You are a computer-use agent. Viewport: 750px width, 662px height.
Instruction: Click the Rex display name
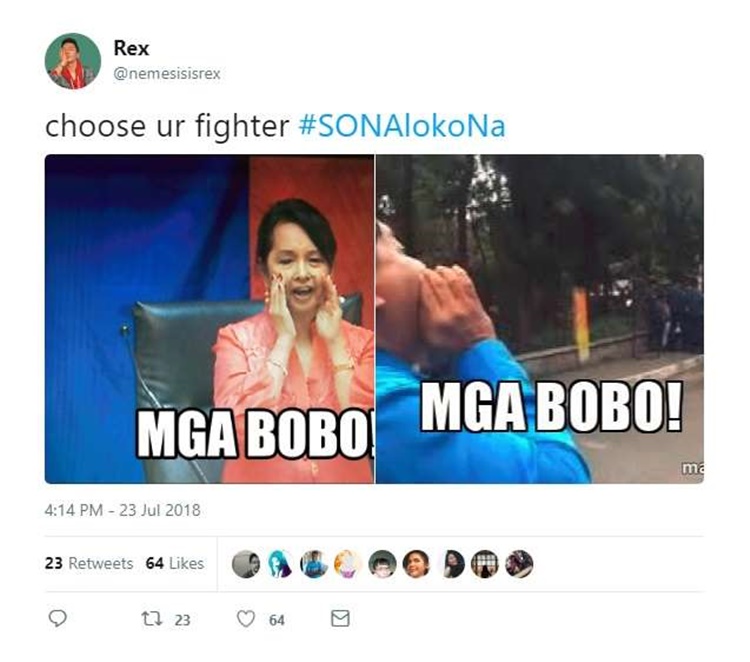pos(131,48)
